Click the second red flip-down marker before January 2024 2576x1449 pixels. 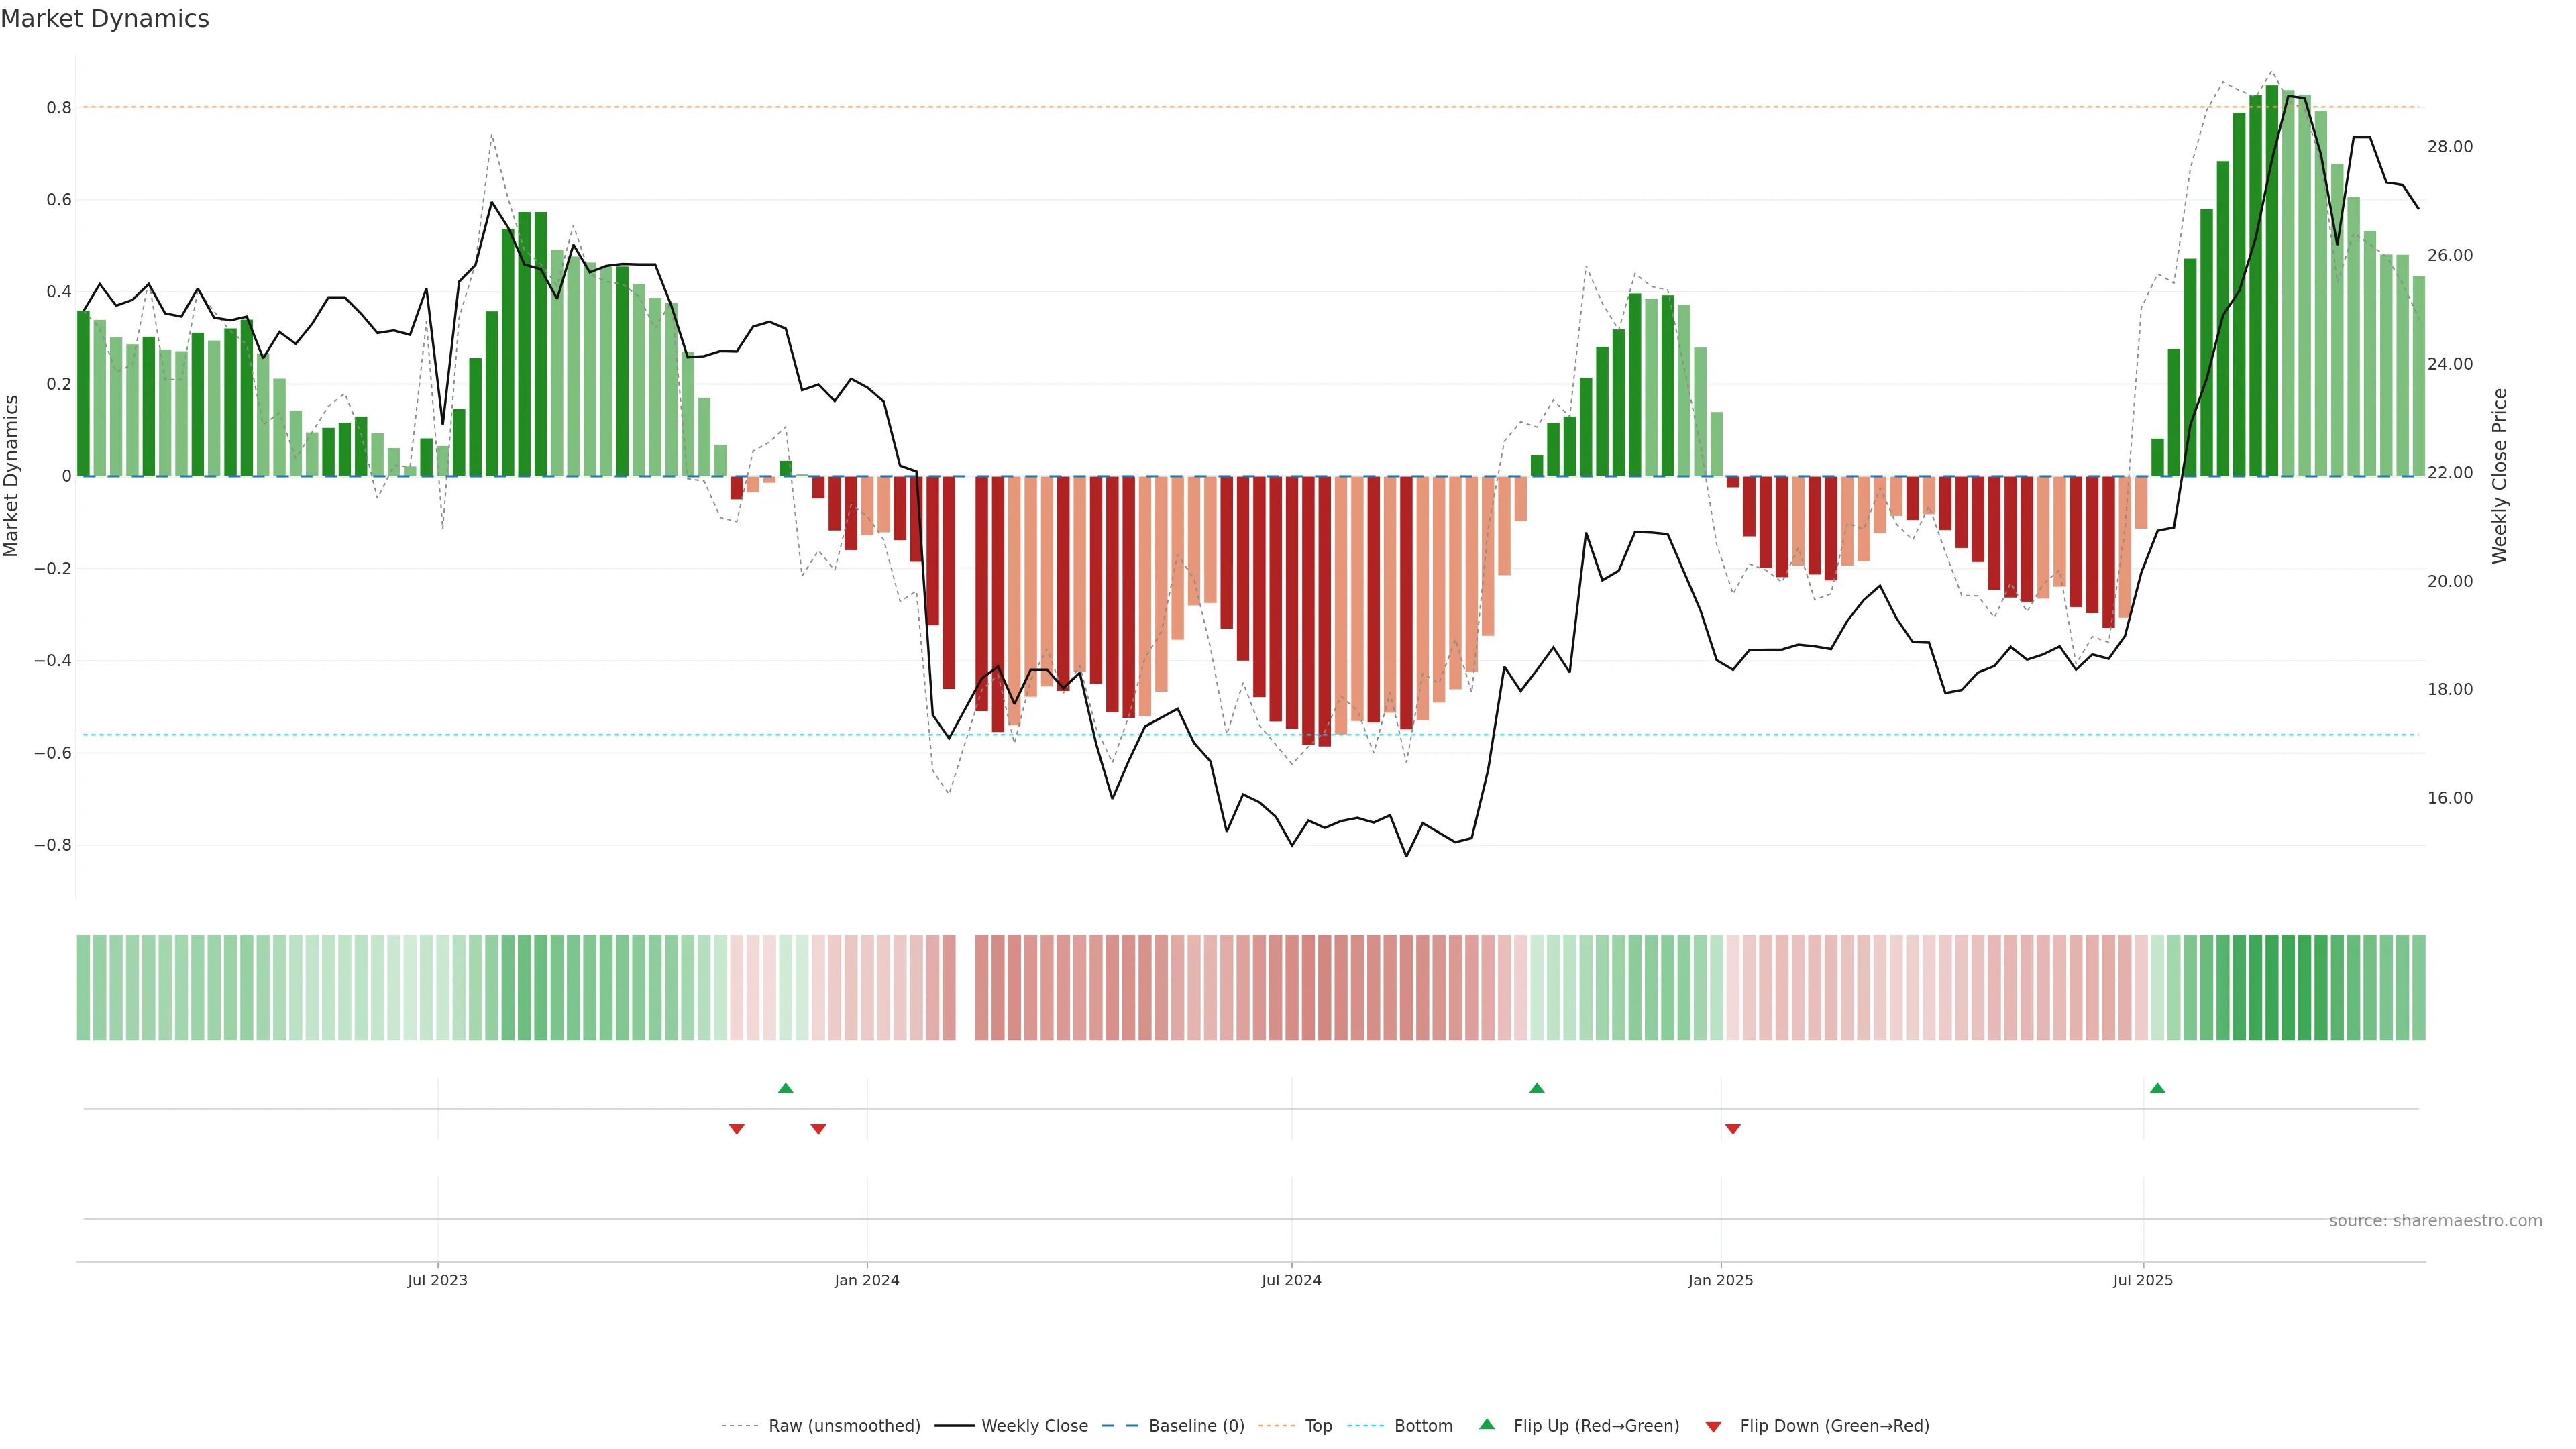click(818, 1129)
